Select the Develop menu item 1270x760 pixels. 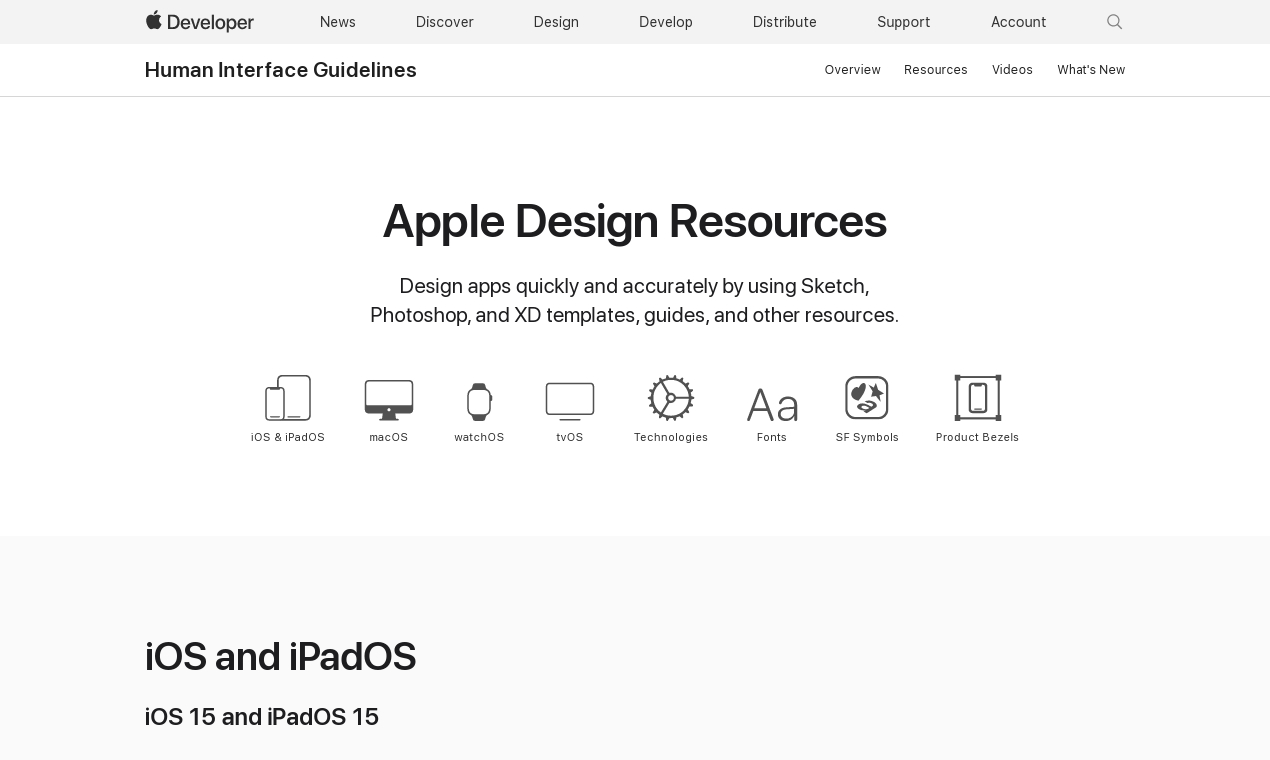[x=665, y=22]
